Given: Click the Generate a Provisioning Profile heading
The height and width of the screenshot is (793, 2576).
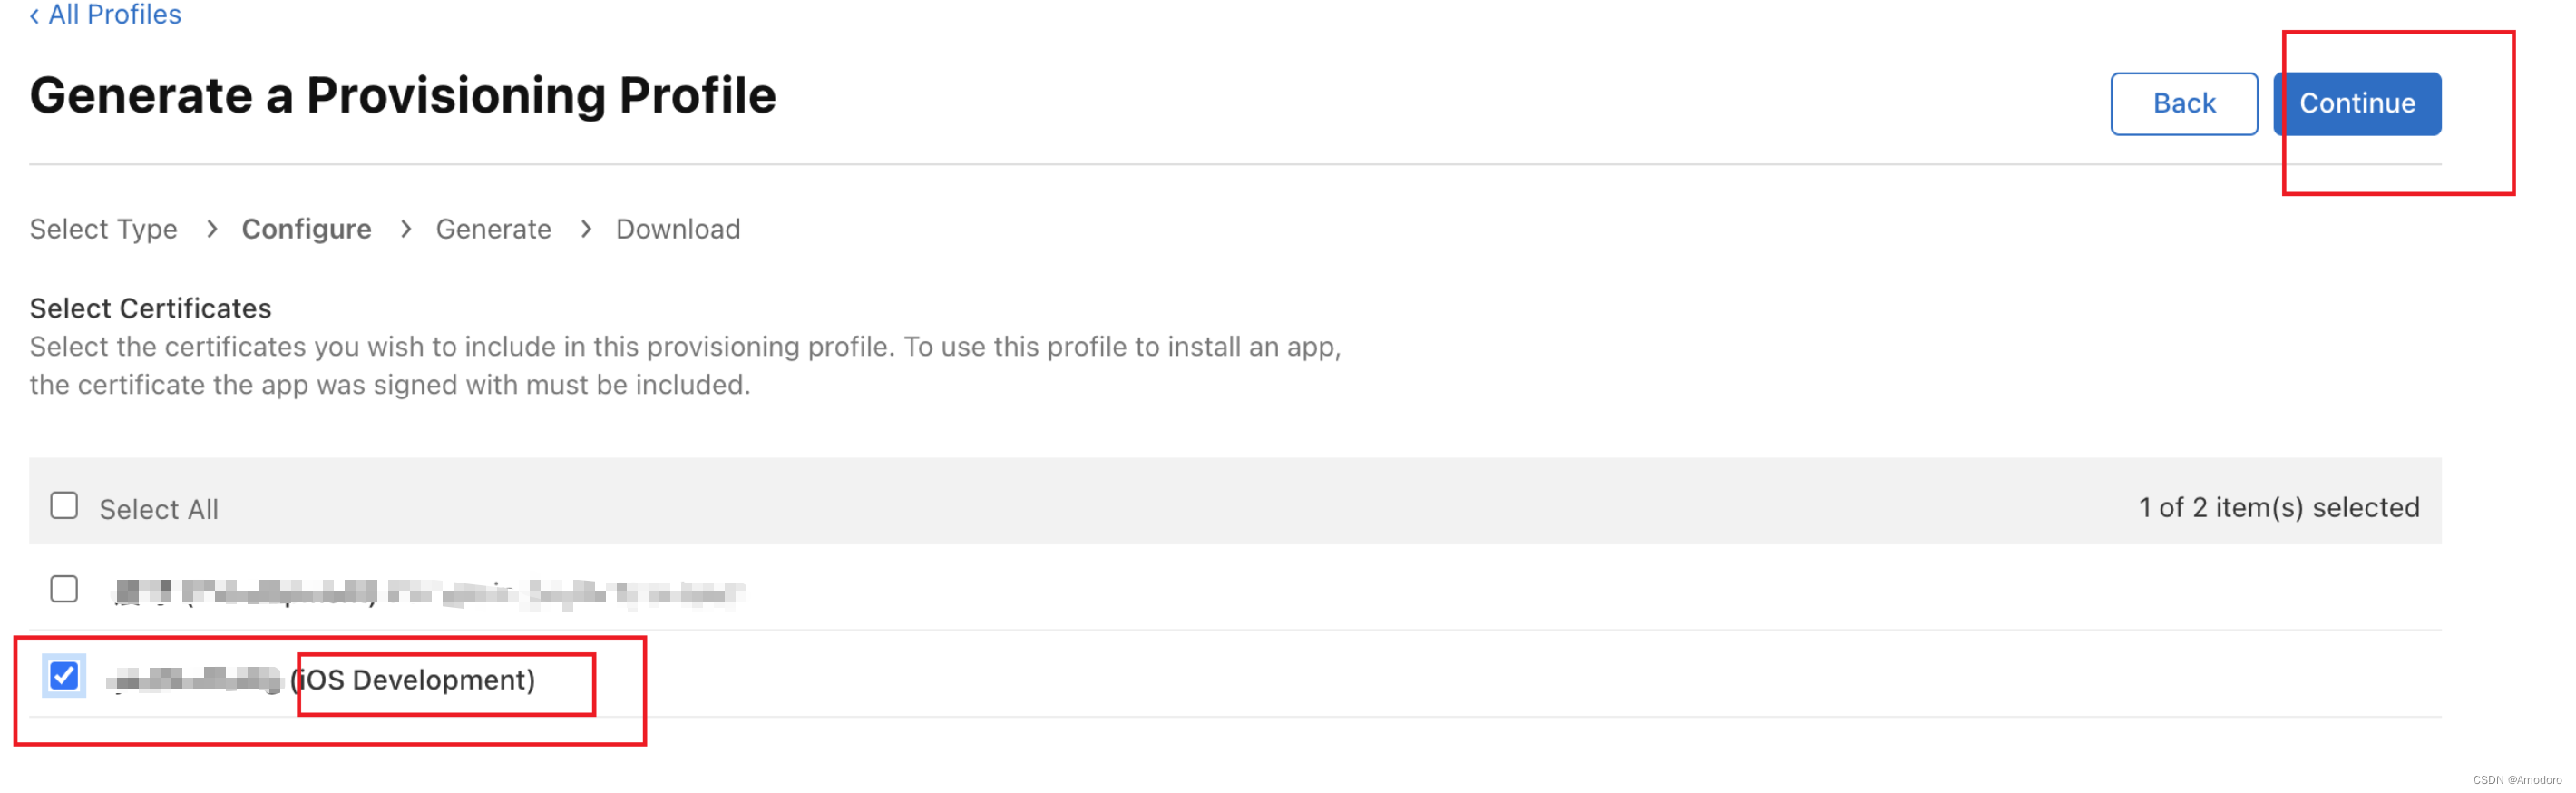Looking at the screenshot, I should (402, 96).
